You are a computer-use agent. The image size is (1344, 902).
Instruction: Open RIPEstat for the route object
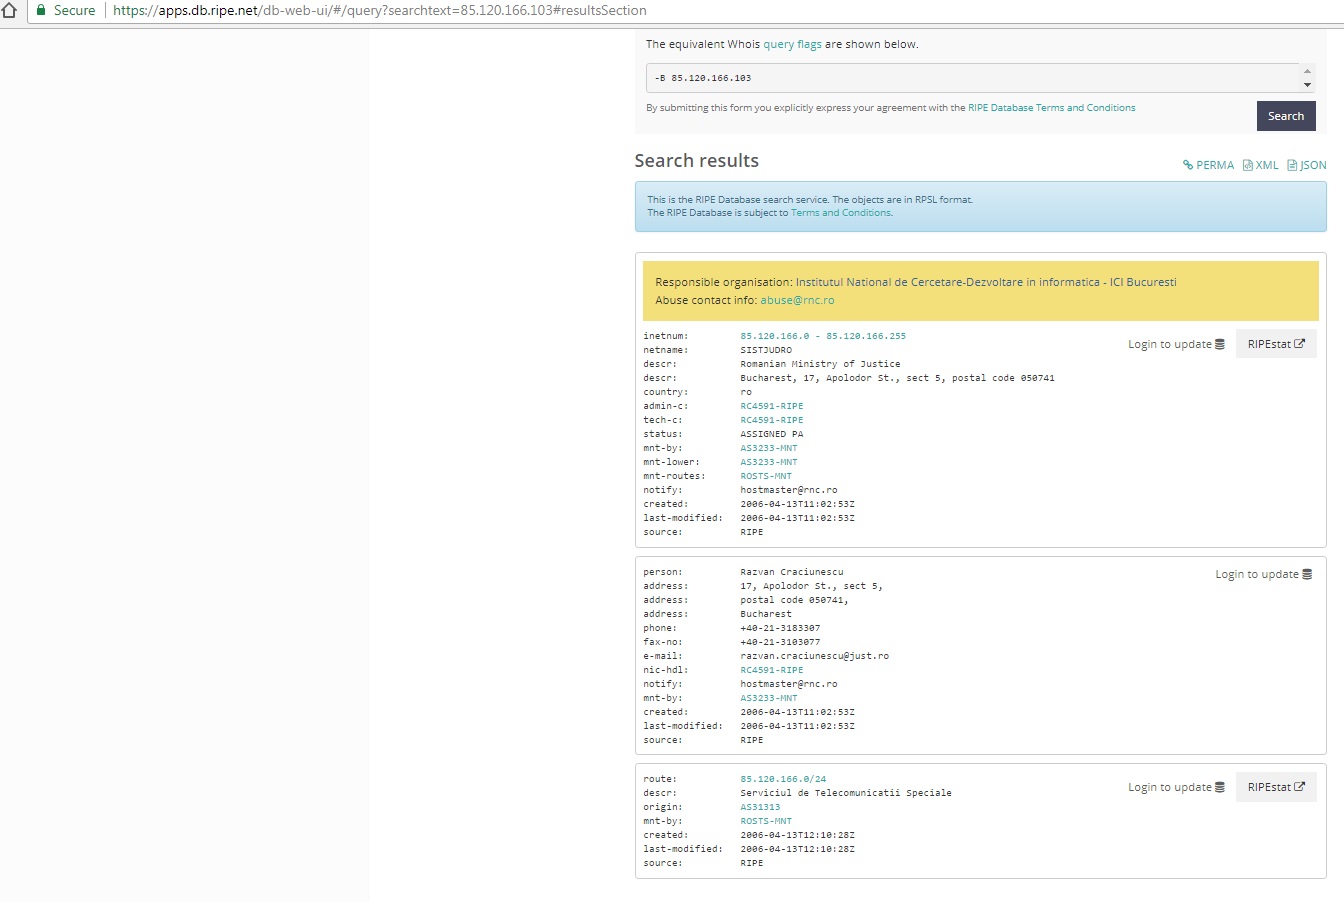[x=1276, y=787]
